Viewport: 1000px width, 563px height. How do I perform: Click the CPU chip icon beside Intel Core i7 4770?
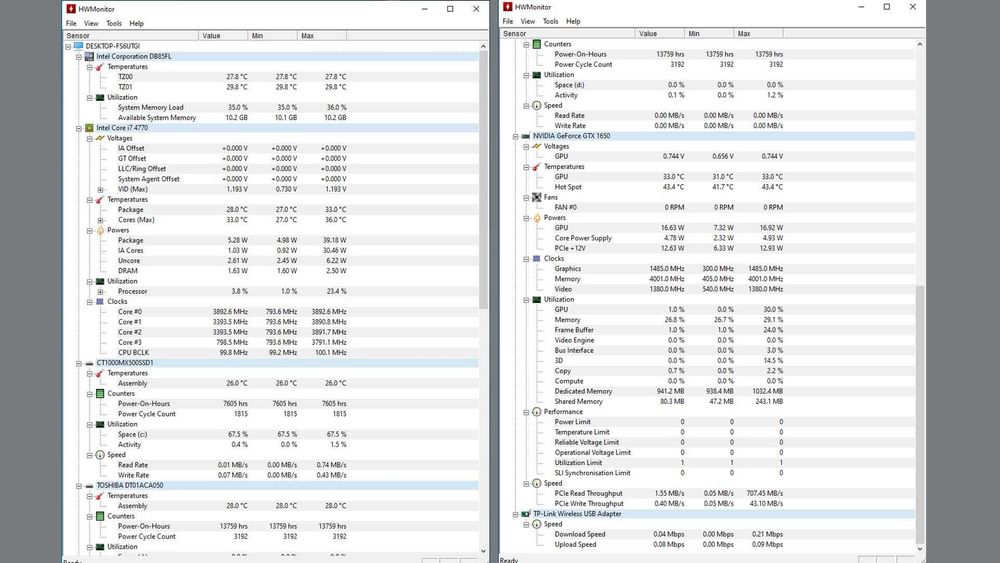[x=89, y=128]
